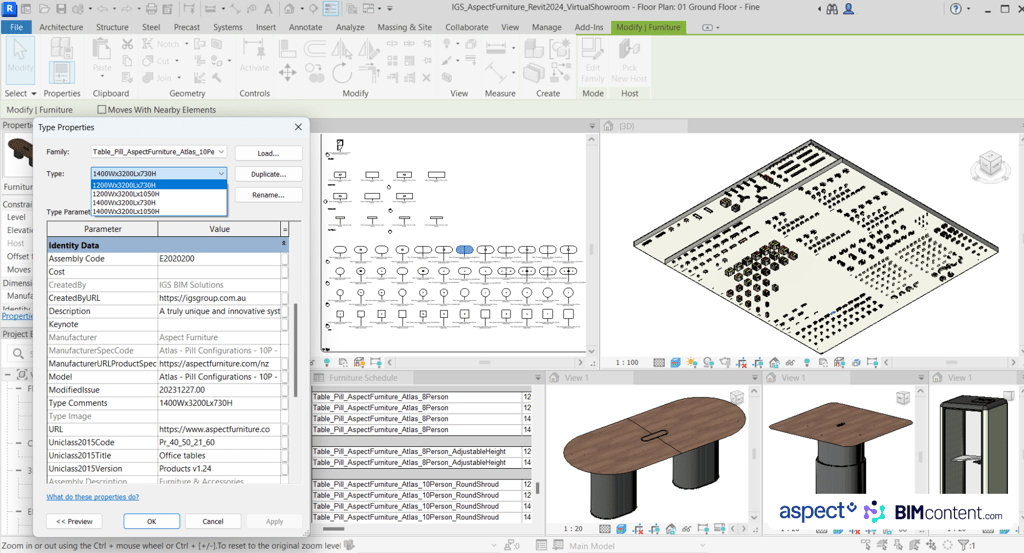Toggle the URL row end checkbox
This screenshot has height=553, width=1024.
click(x=284, y=429)
